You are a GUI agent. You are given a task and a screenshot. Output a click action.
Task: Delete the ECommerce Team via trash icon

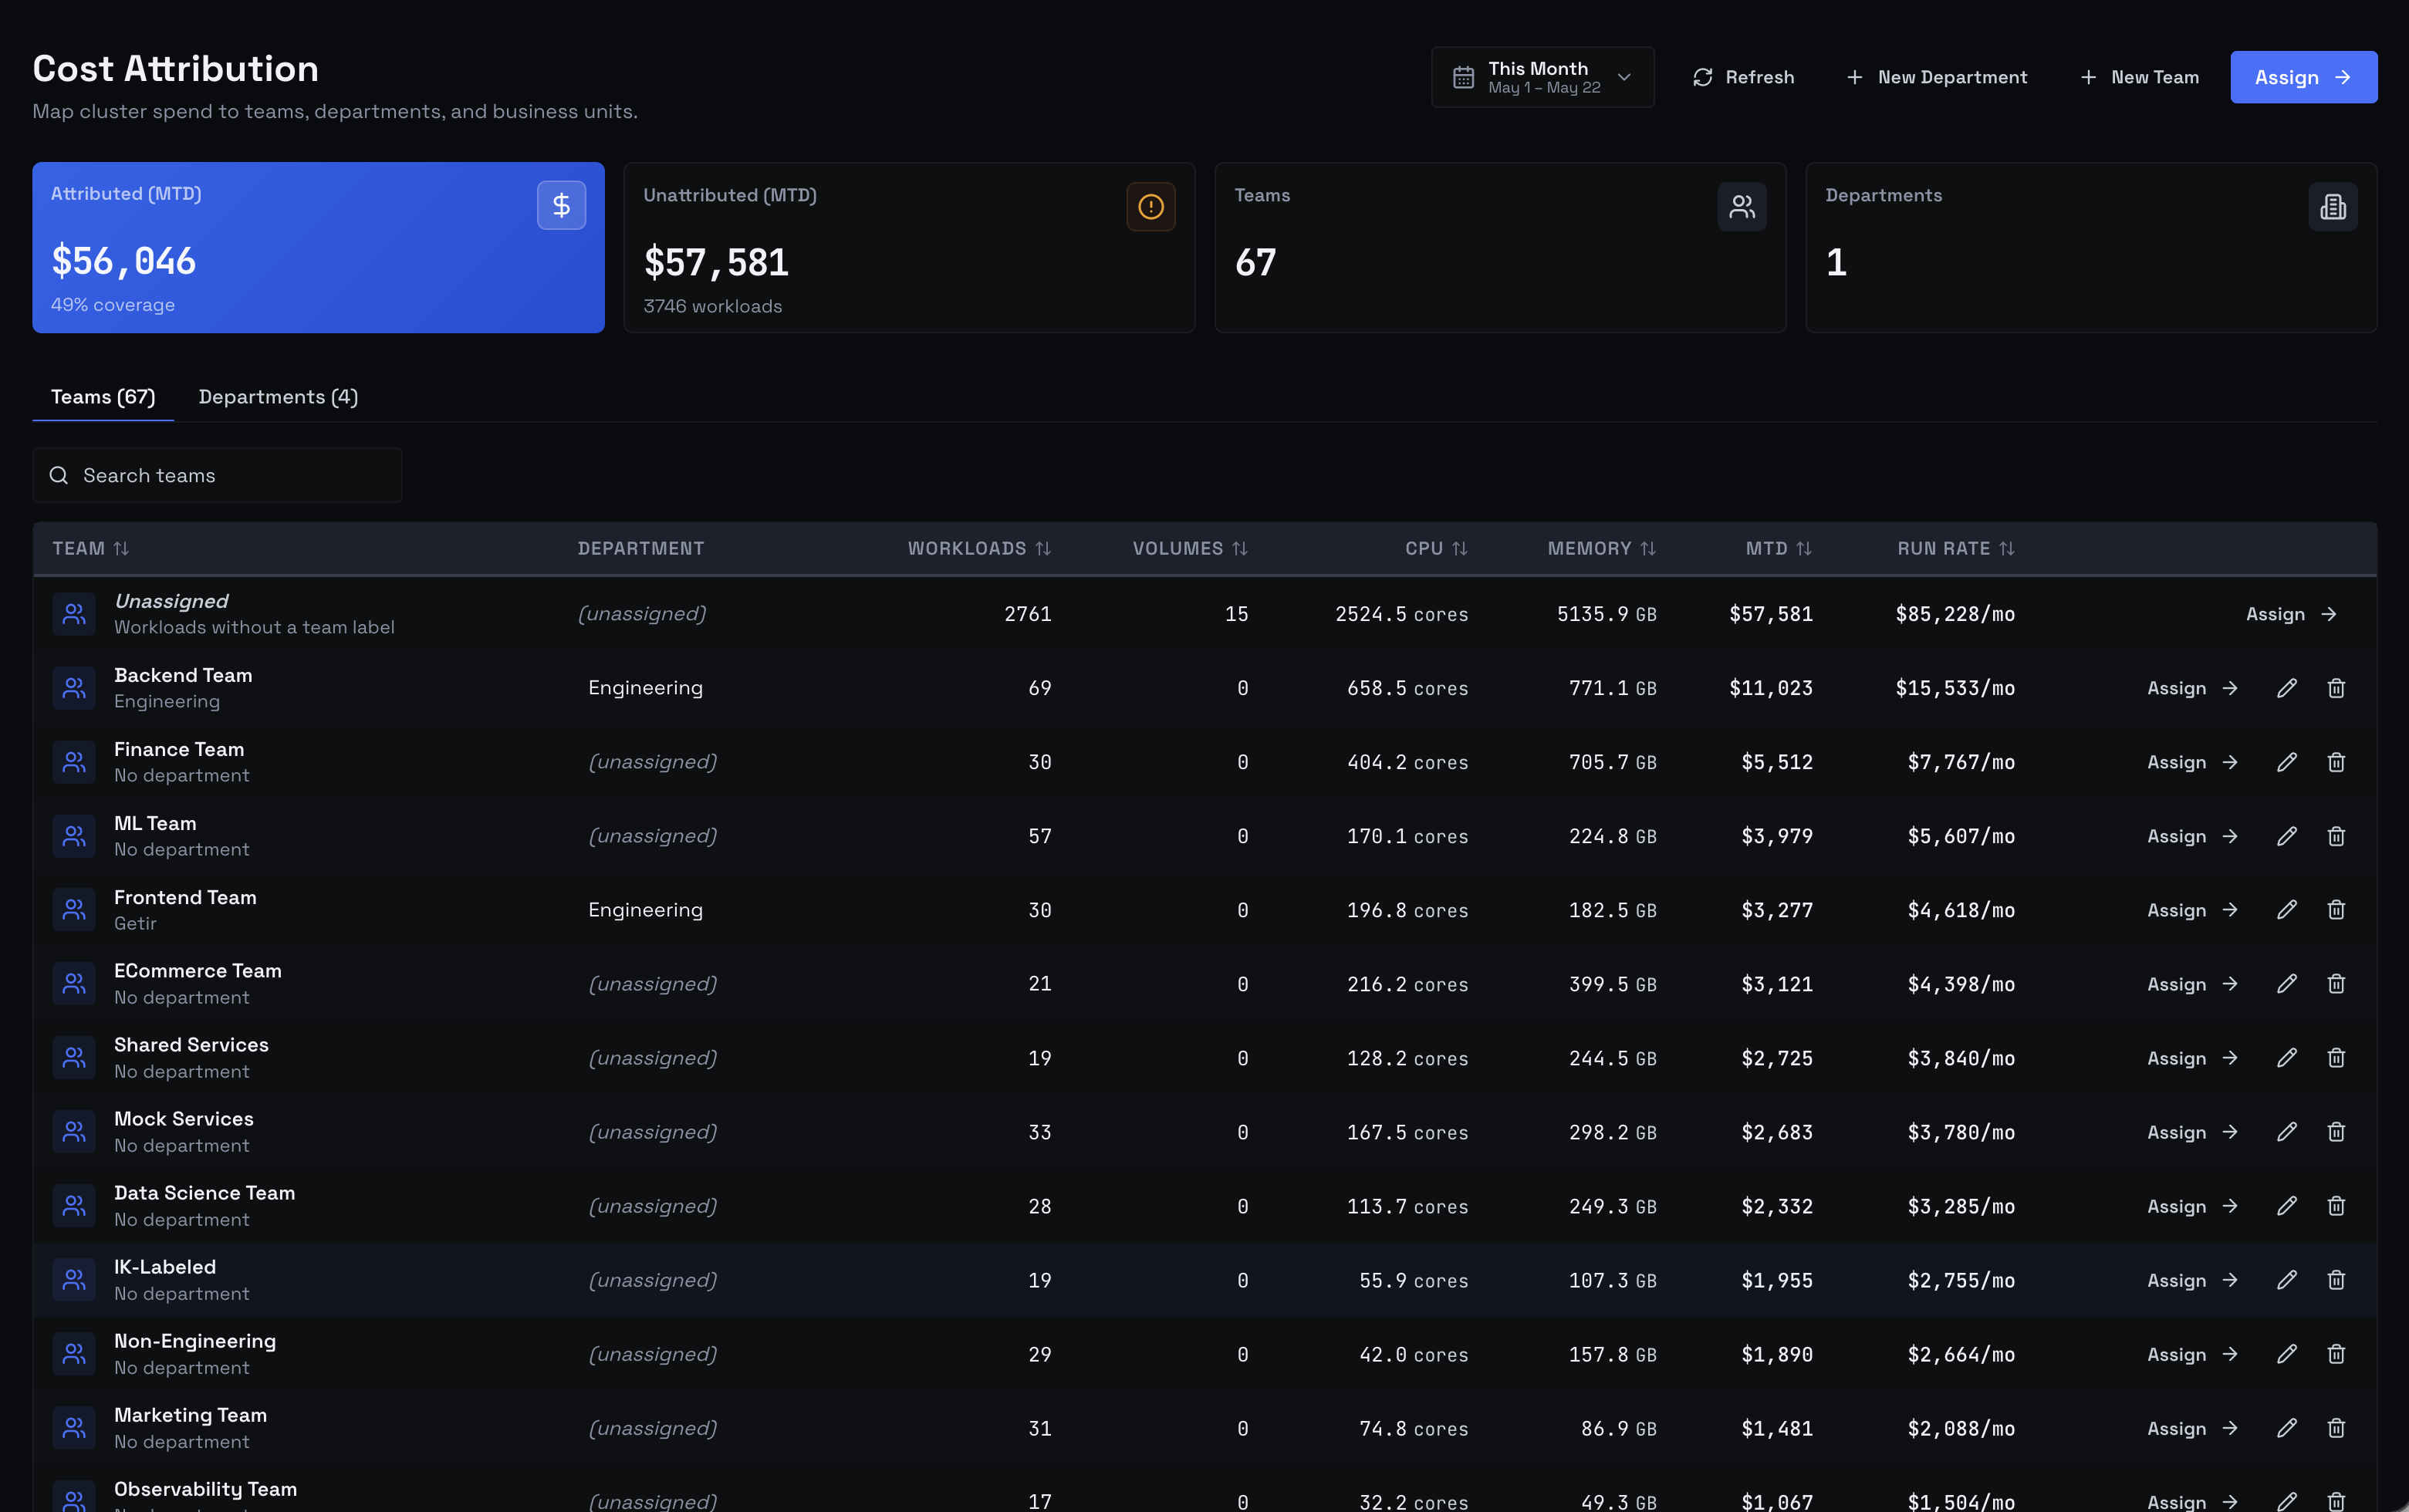[2335, 984]
